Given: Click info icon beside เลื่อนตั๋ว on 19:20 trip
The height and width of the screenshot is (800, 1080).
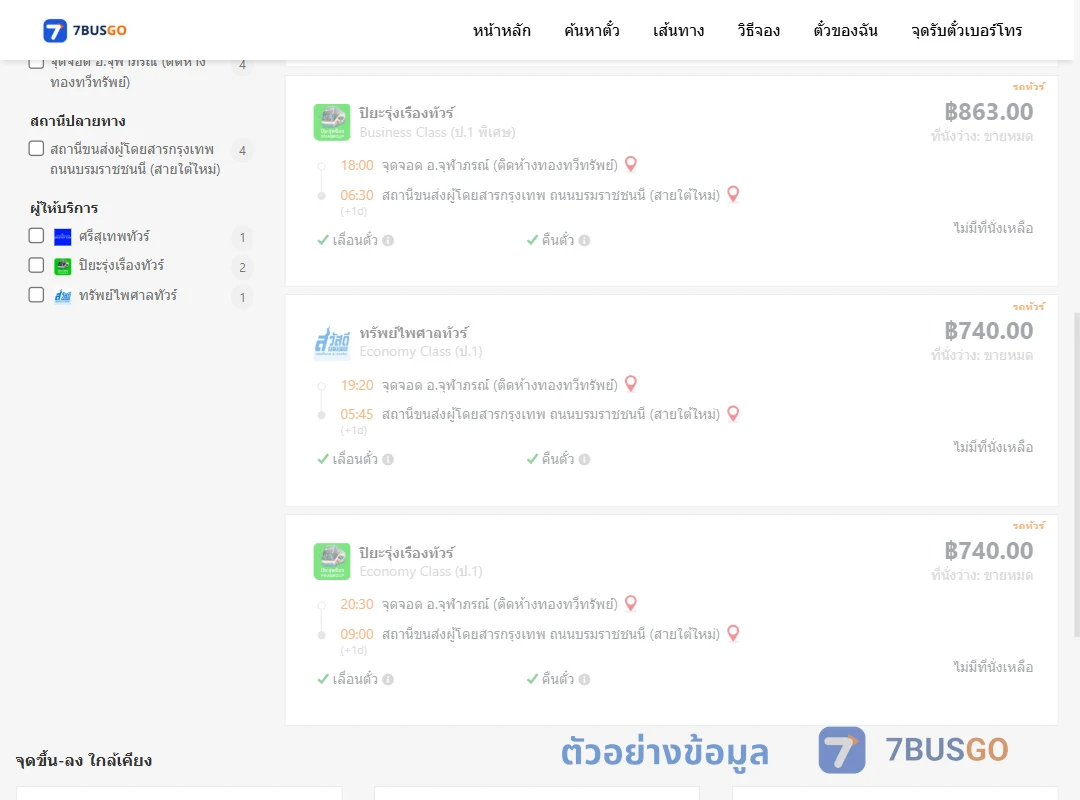Looking at the screenshot, I should pos(388,460).
